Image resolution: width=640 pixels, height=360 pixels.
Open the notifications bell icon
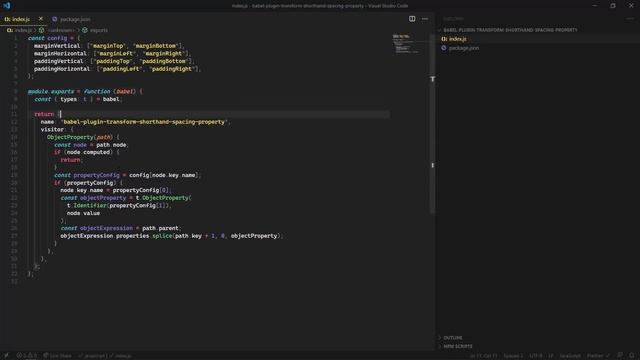click(632, 356)
